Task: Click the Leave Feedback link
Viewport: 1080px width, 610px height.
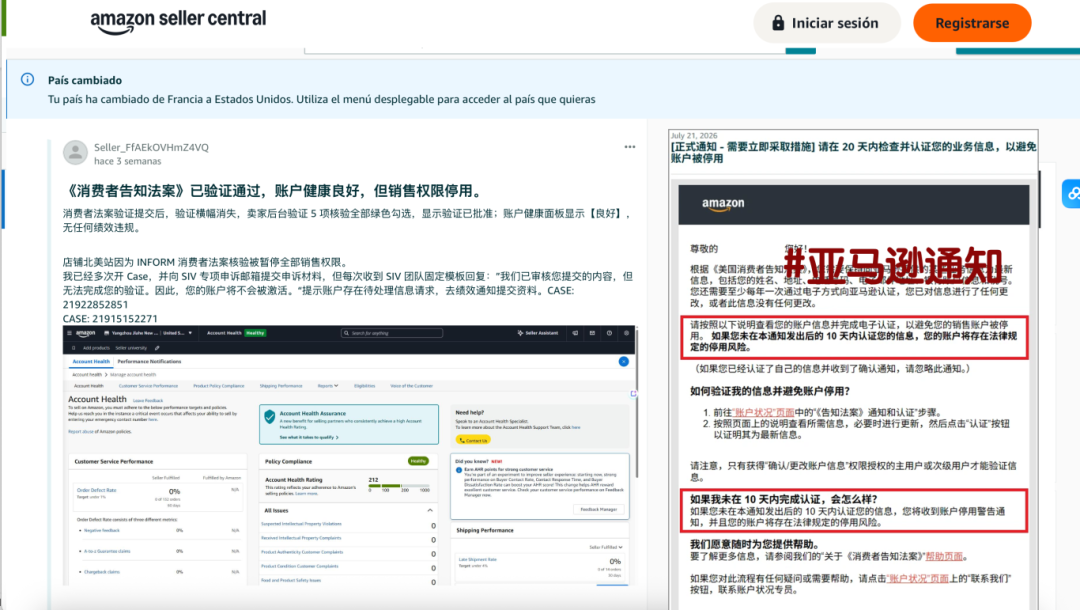Action: 148,400
